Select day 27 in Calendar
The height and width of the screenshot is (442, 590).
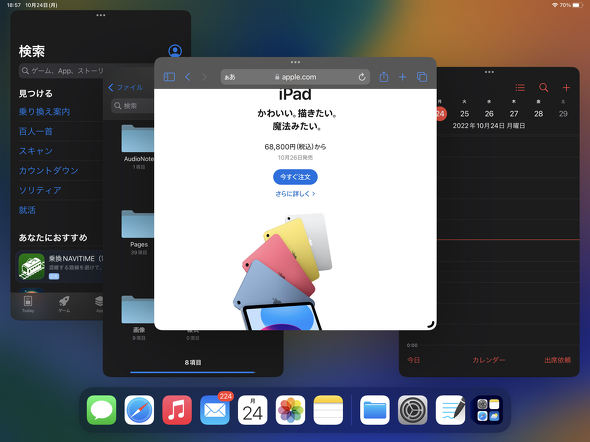pos(514,114)
